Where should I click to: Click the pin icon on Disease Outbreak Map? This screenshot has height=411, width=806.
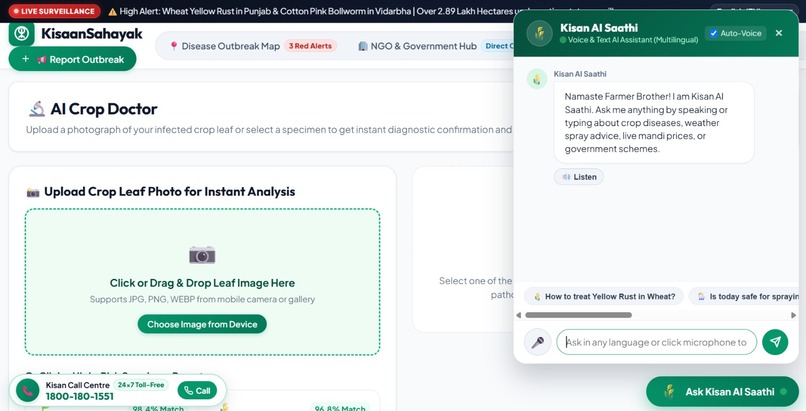click(x=174, y=46)
